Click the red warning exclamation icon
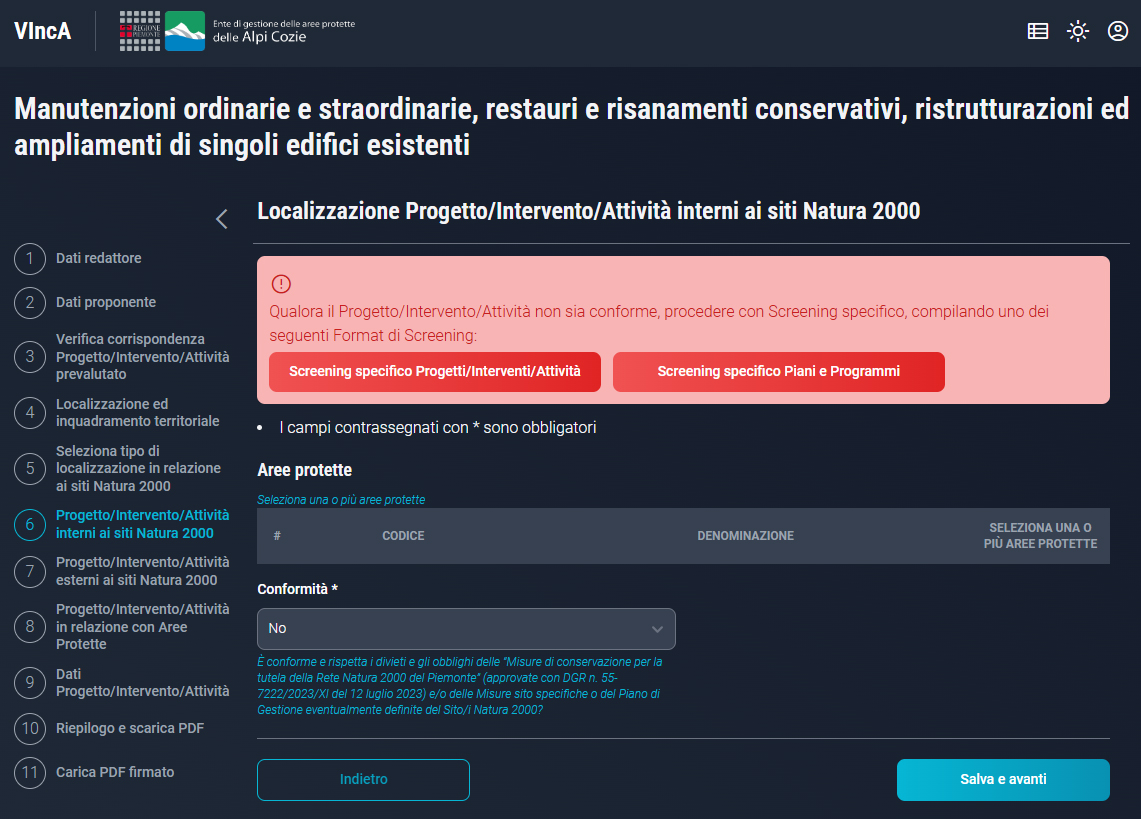Screen dimensions: 1141x819 pyautogui.click(x=281, y=284)
